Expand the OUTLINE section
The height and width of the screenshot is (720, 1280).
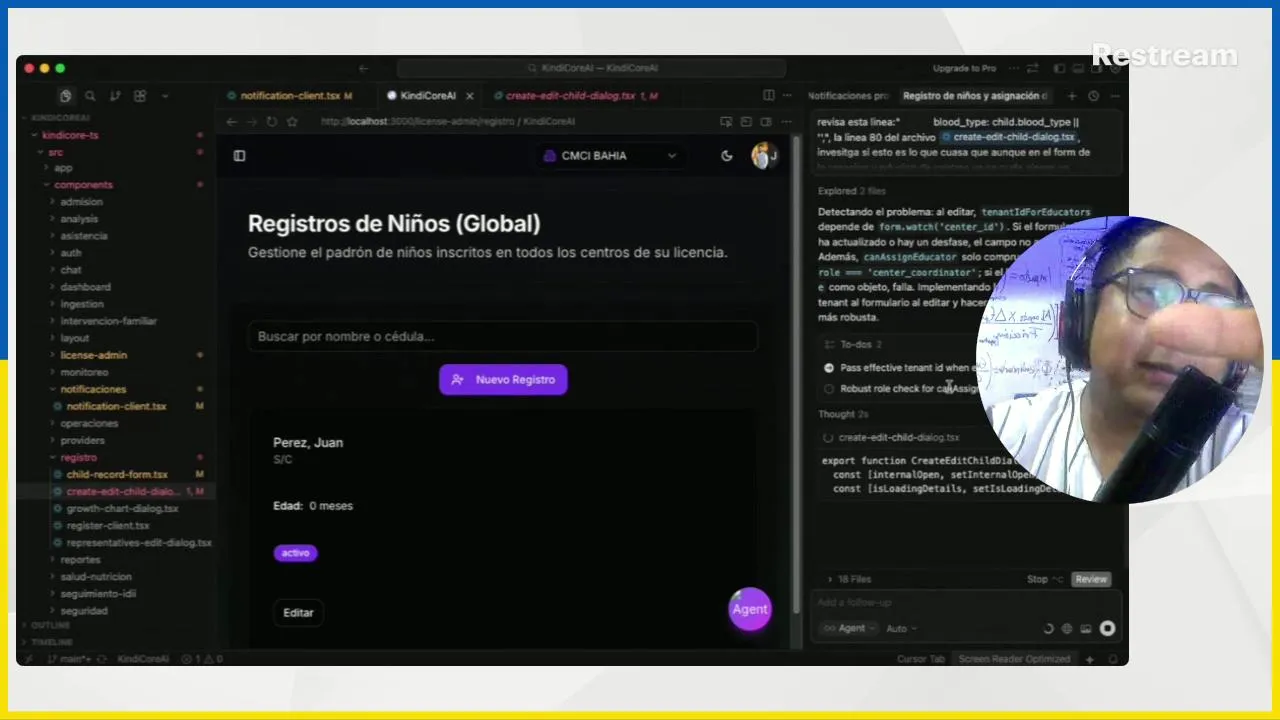pyautogui.click(x=50, y=625)
